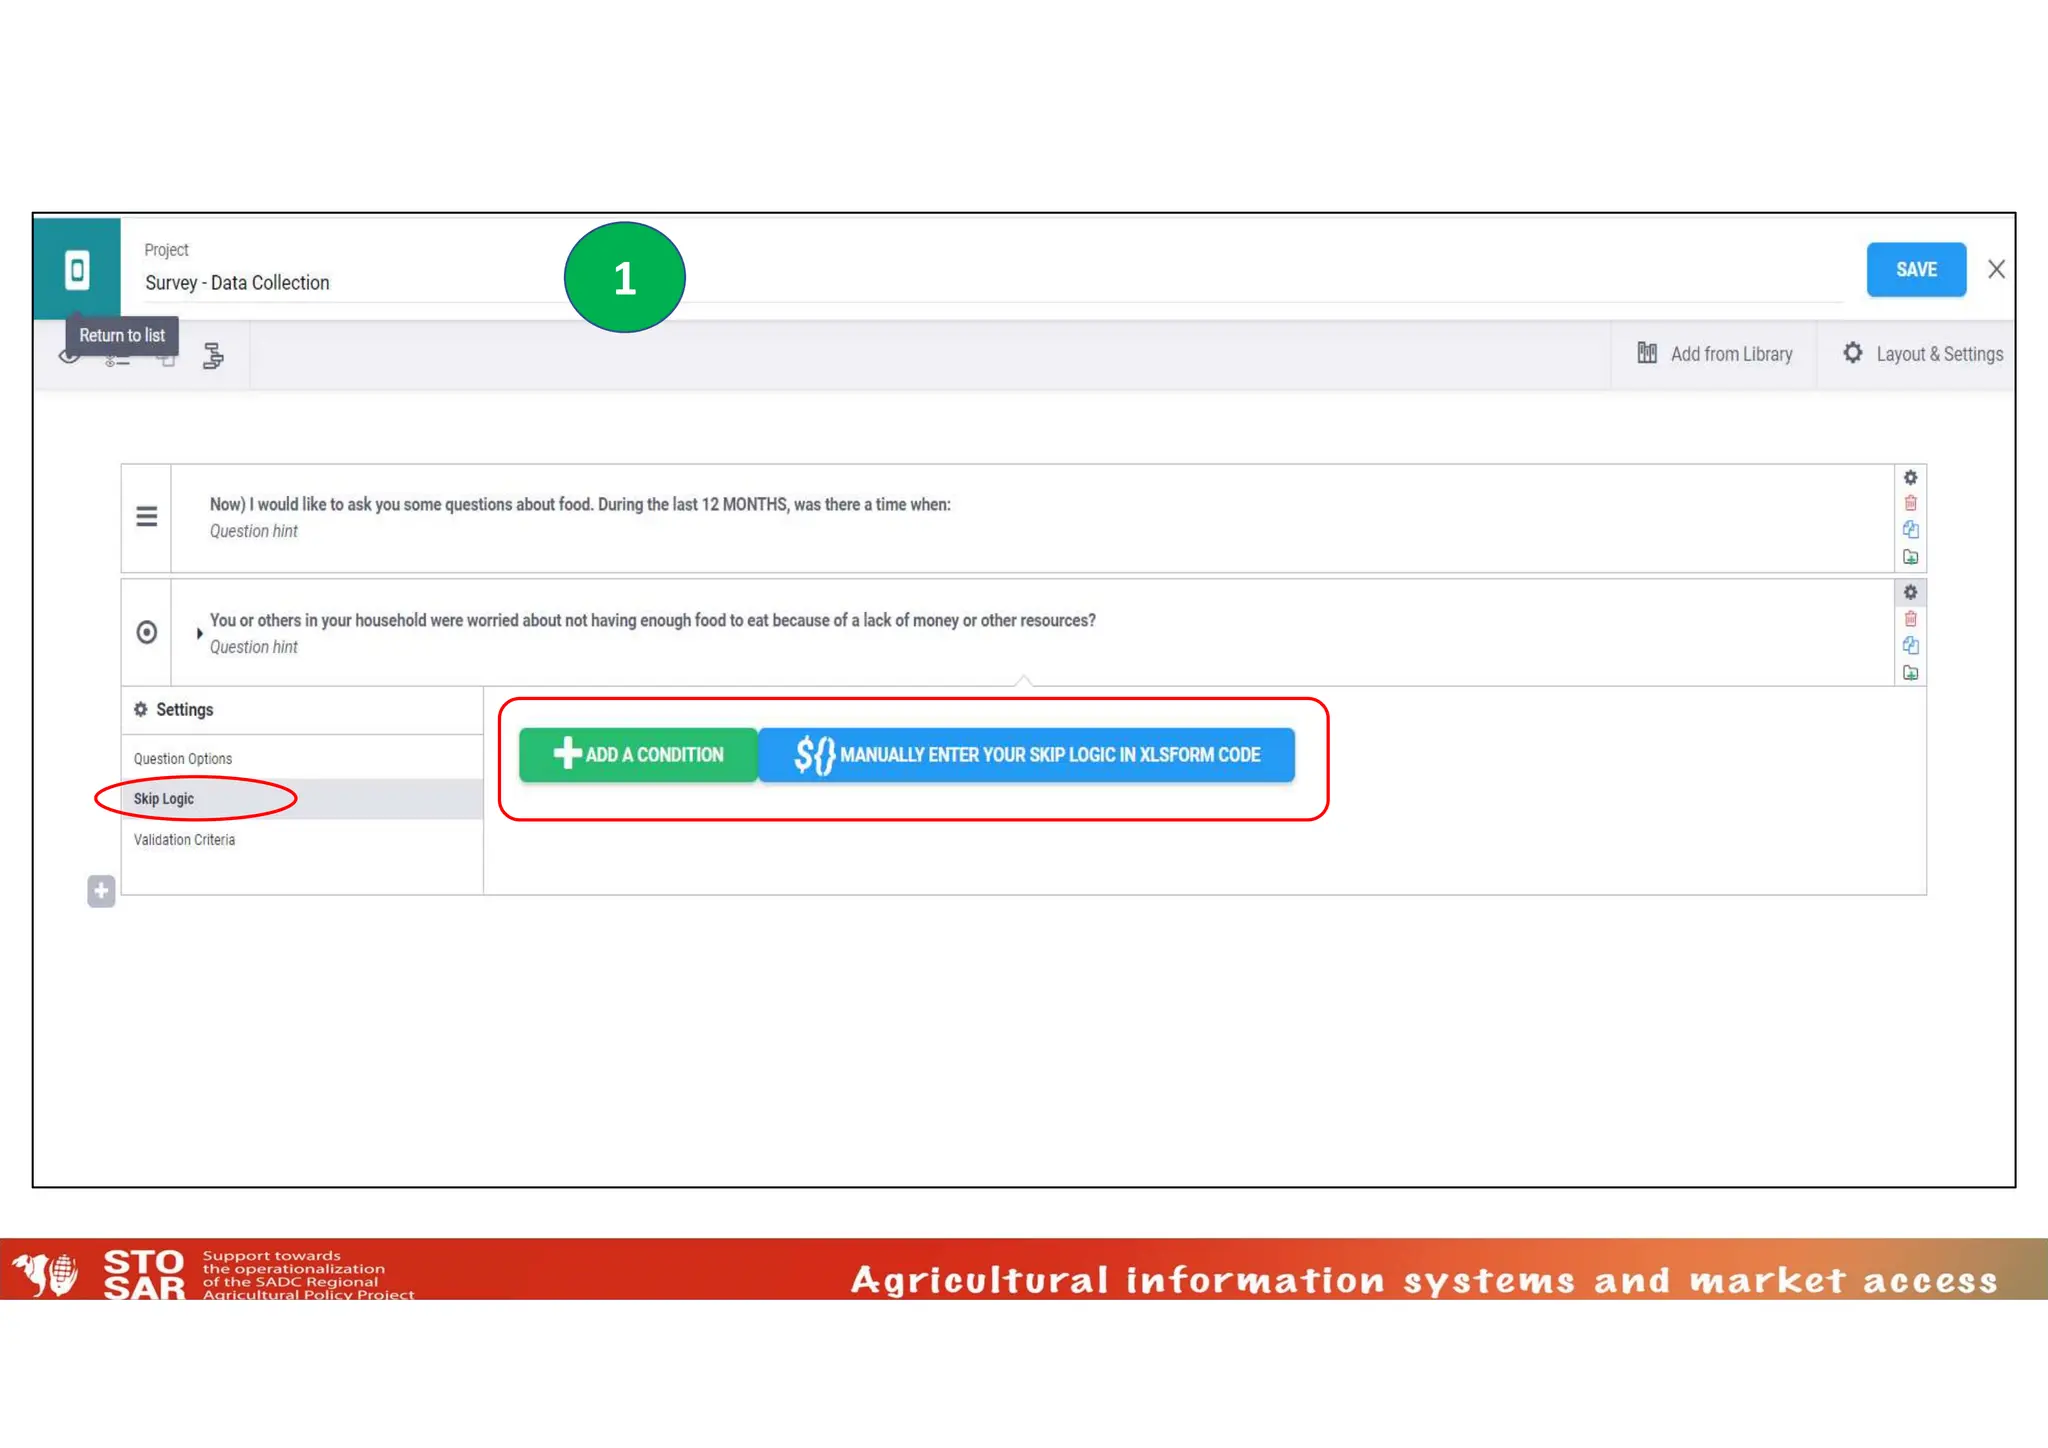Duplicate the household food worry question
The width and height of the screenshot is (2048, 1448).
tap(1910, 646)
